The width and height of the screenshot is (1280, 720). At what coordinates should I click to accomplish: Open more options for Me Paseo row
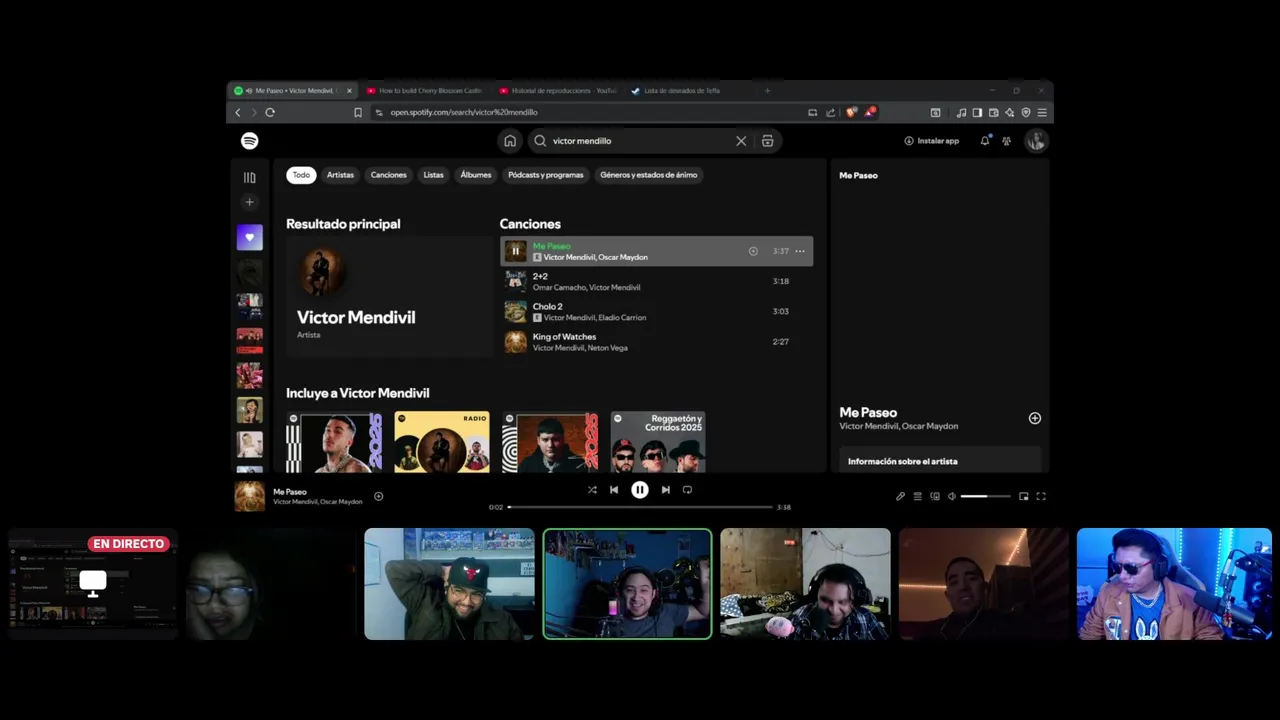[800, 251]
